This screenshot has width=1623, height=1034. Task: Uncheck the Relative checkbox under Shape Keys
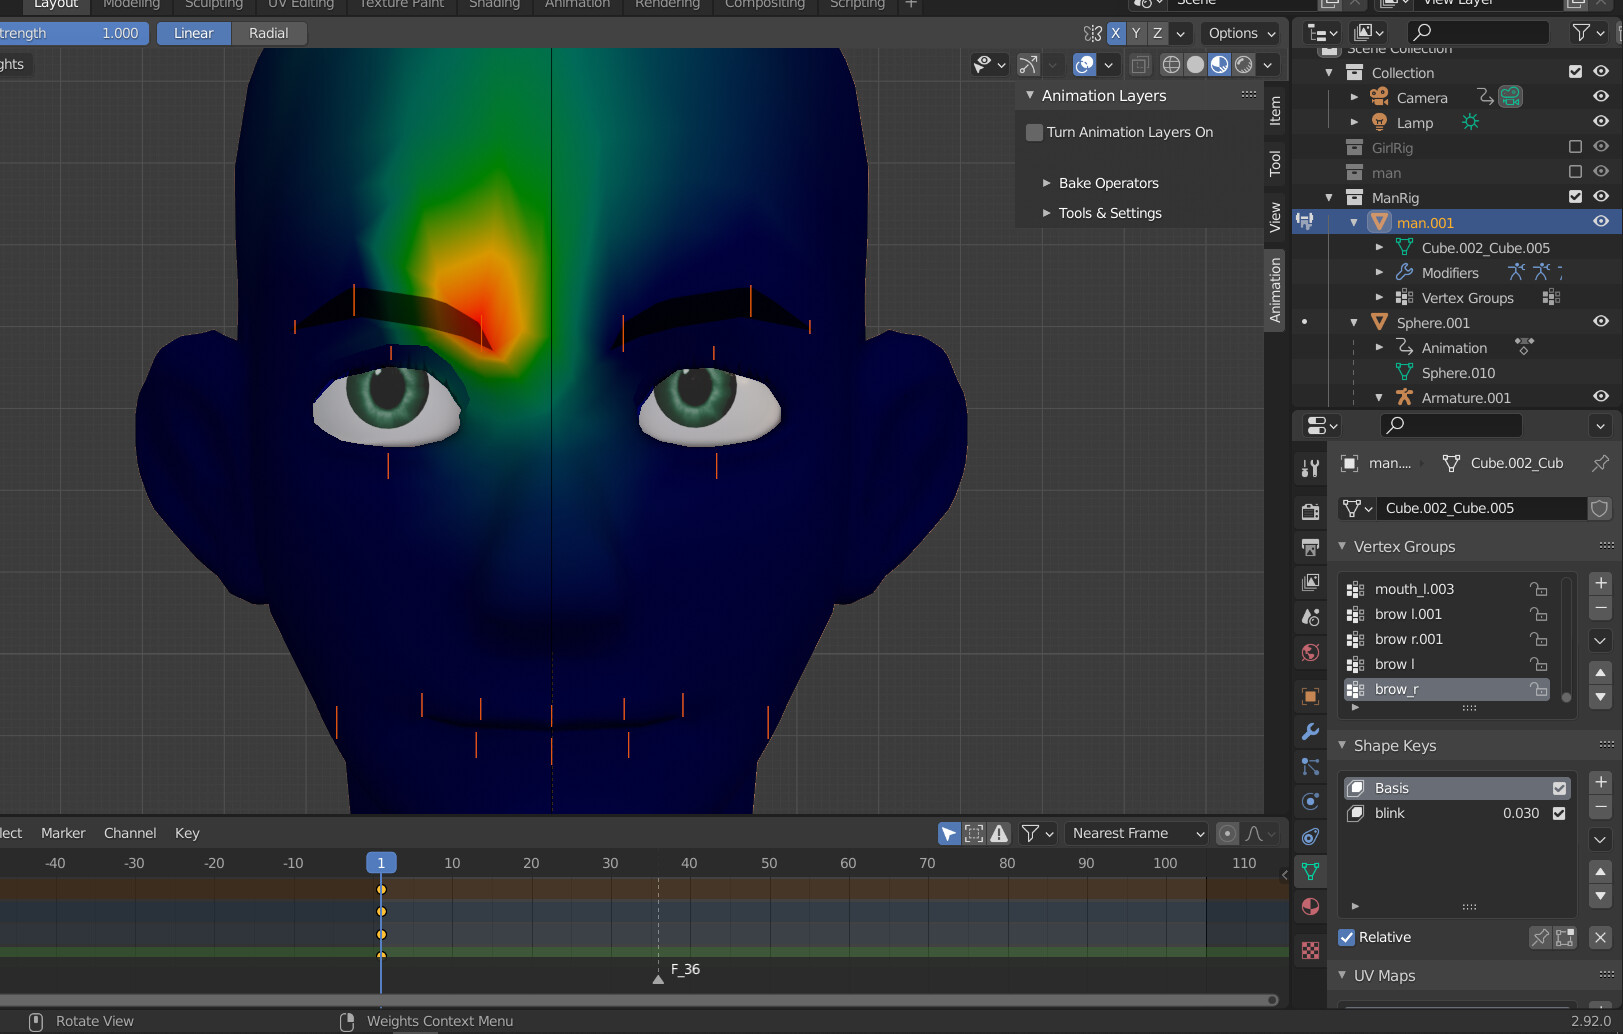pyautogui.click(x=1347, y=937)
